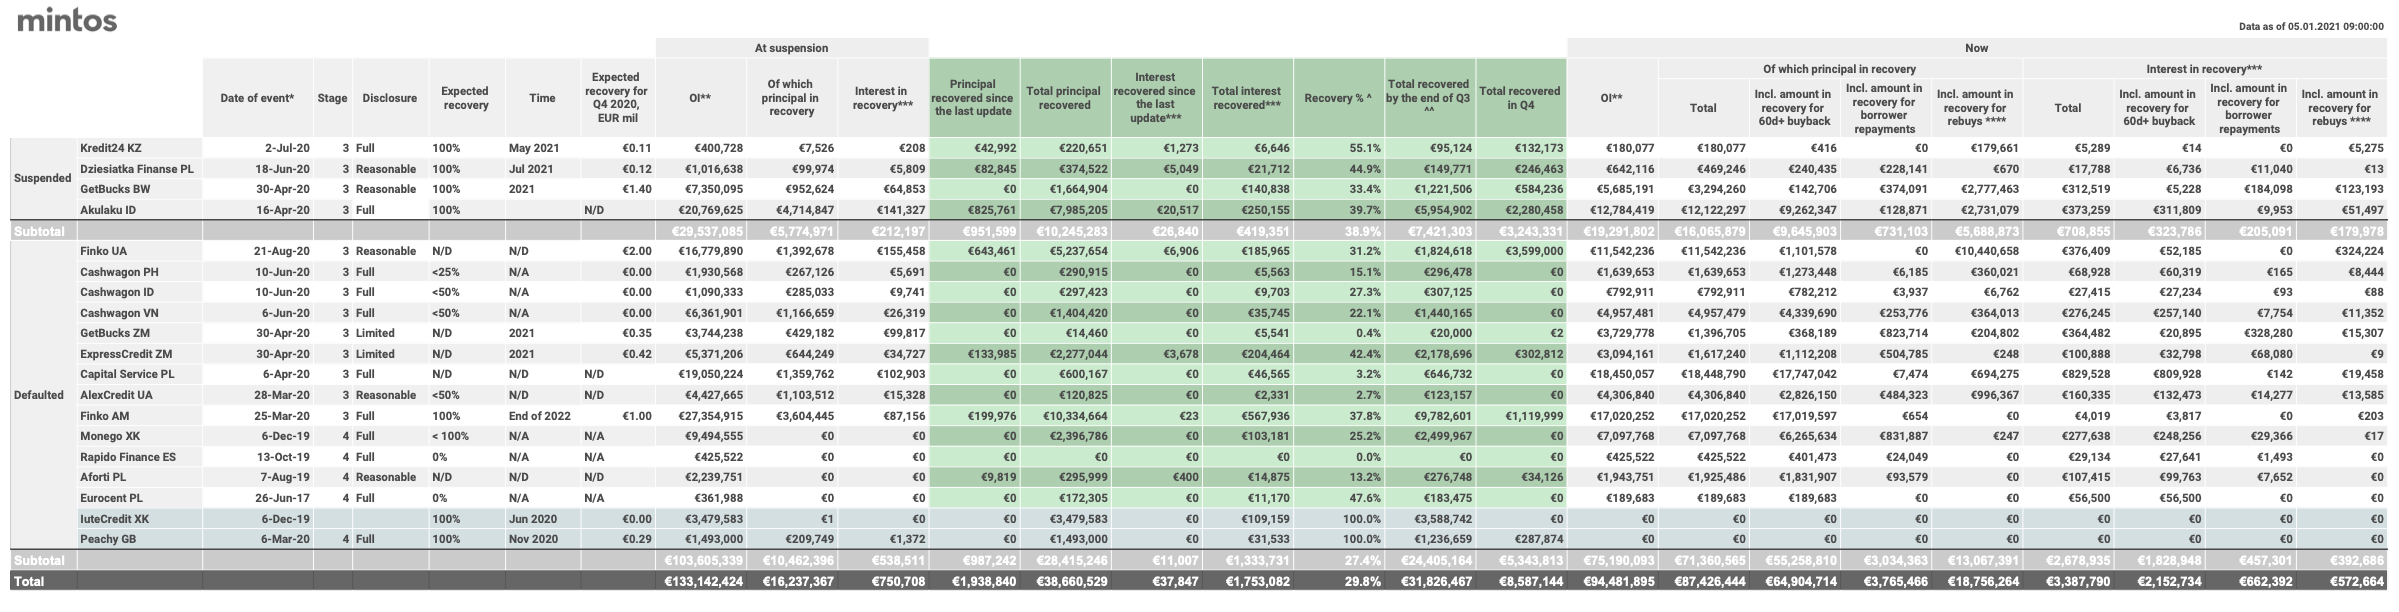Click the 'Cashwagon VN' row name

[119, 313]
